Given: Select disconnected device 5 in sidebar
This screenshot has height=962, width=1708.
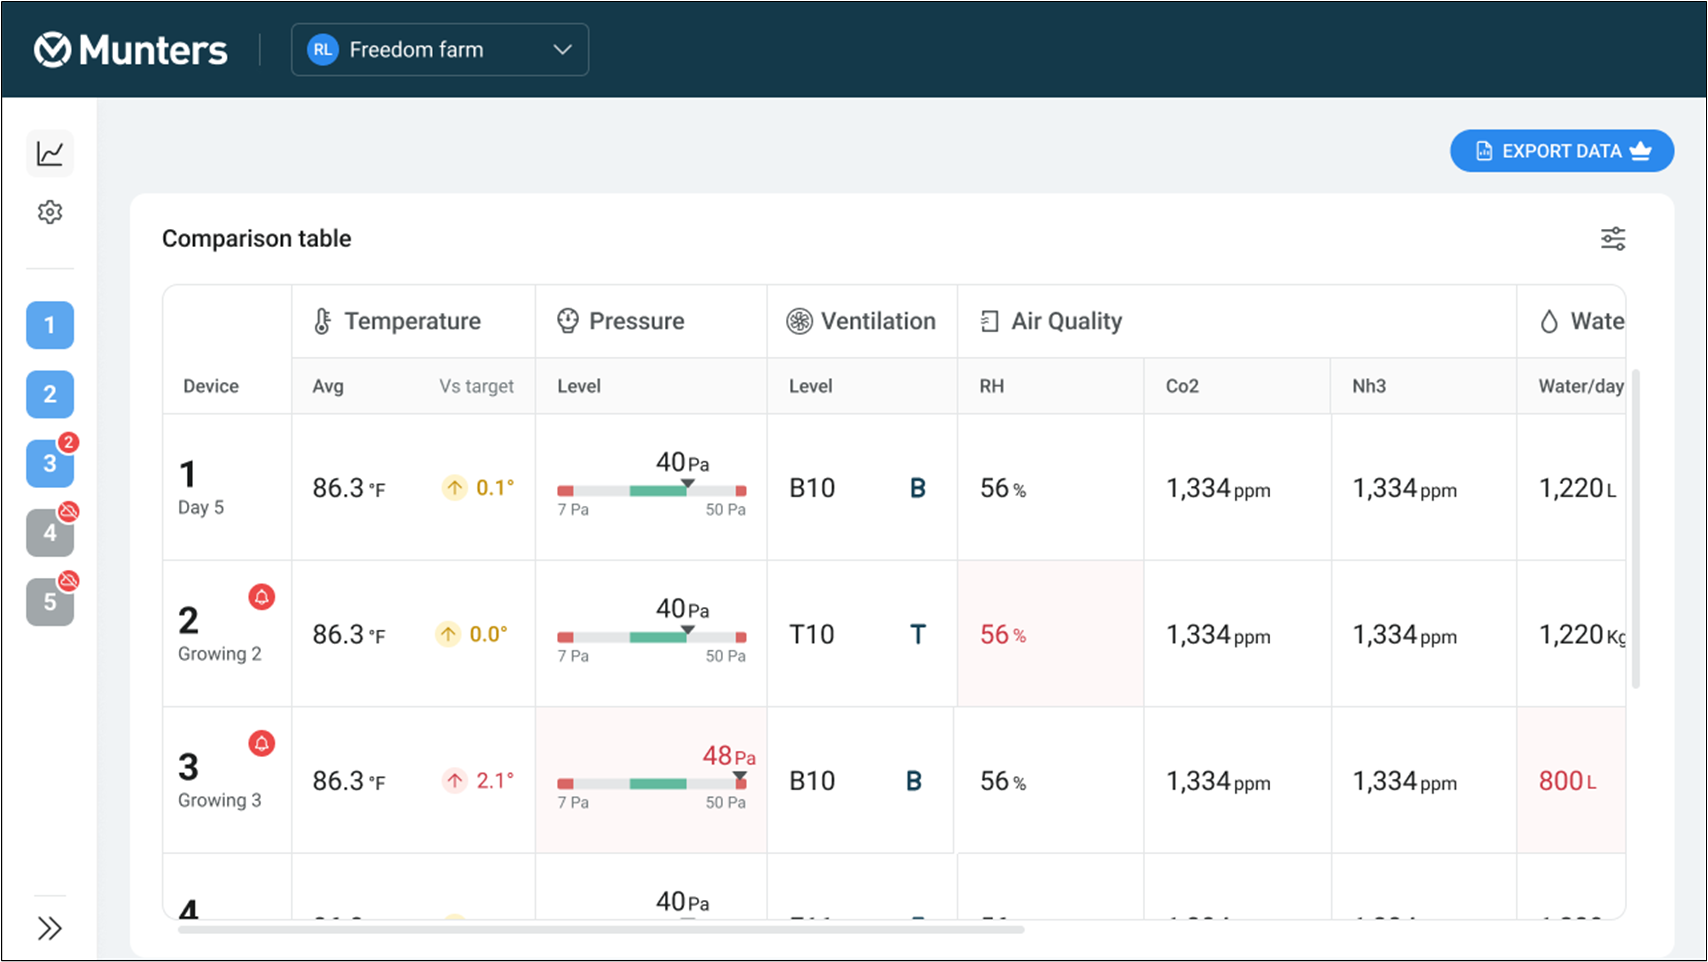Looking at the screenshot, I should point(50,602).
